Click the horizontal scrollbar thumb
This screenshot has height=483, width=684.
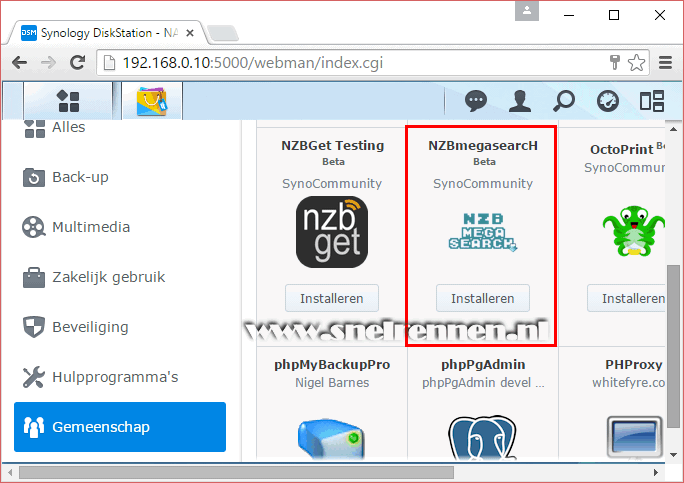point(236,472)
